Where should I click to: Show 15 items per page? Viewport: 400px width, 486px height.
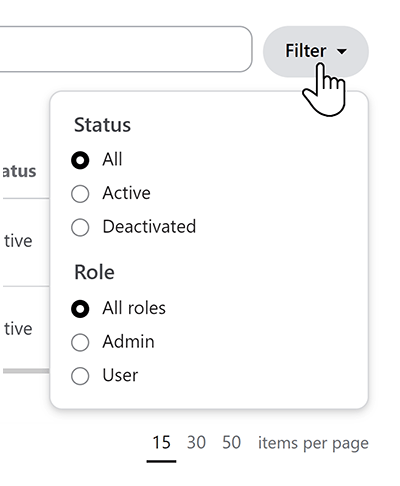[x=161, y=443]
